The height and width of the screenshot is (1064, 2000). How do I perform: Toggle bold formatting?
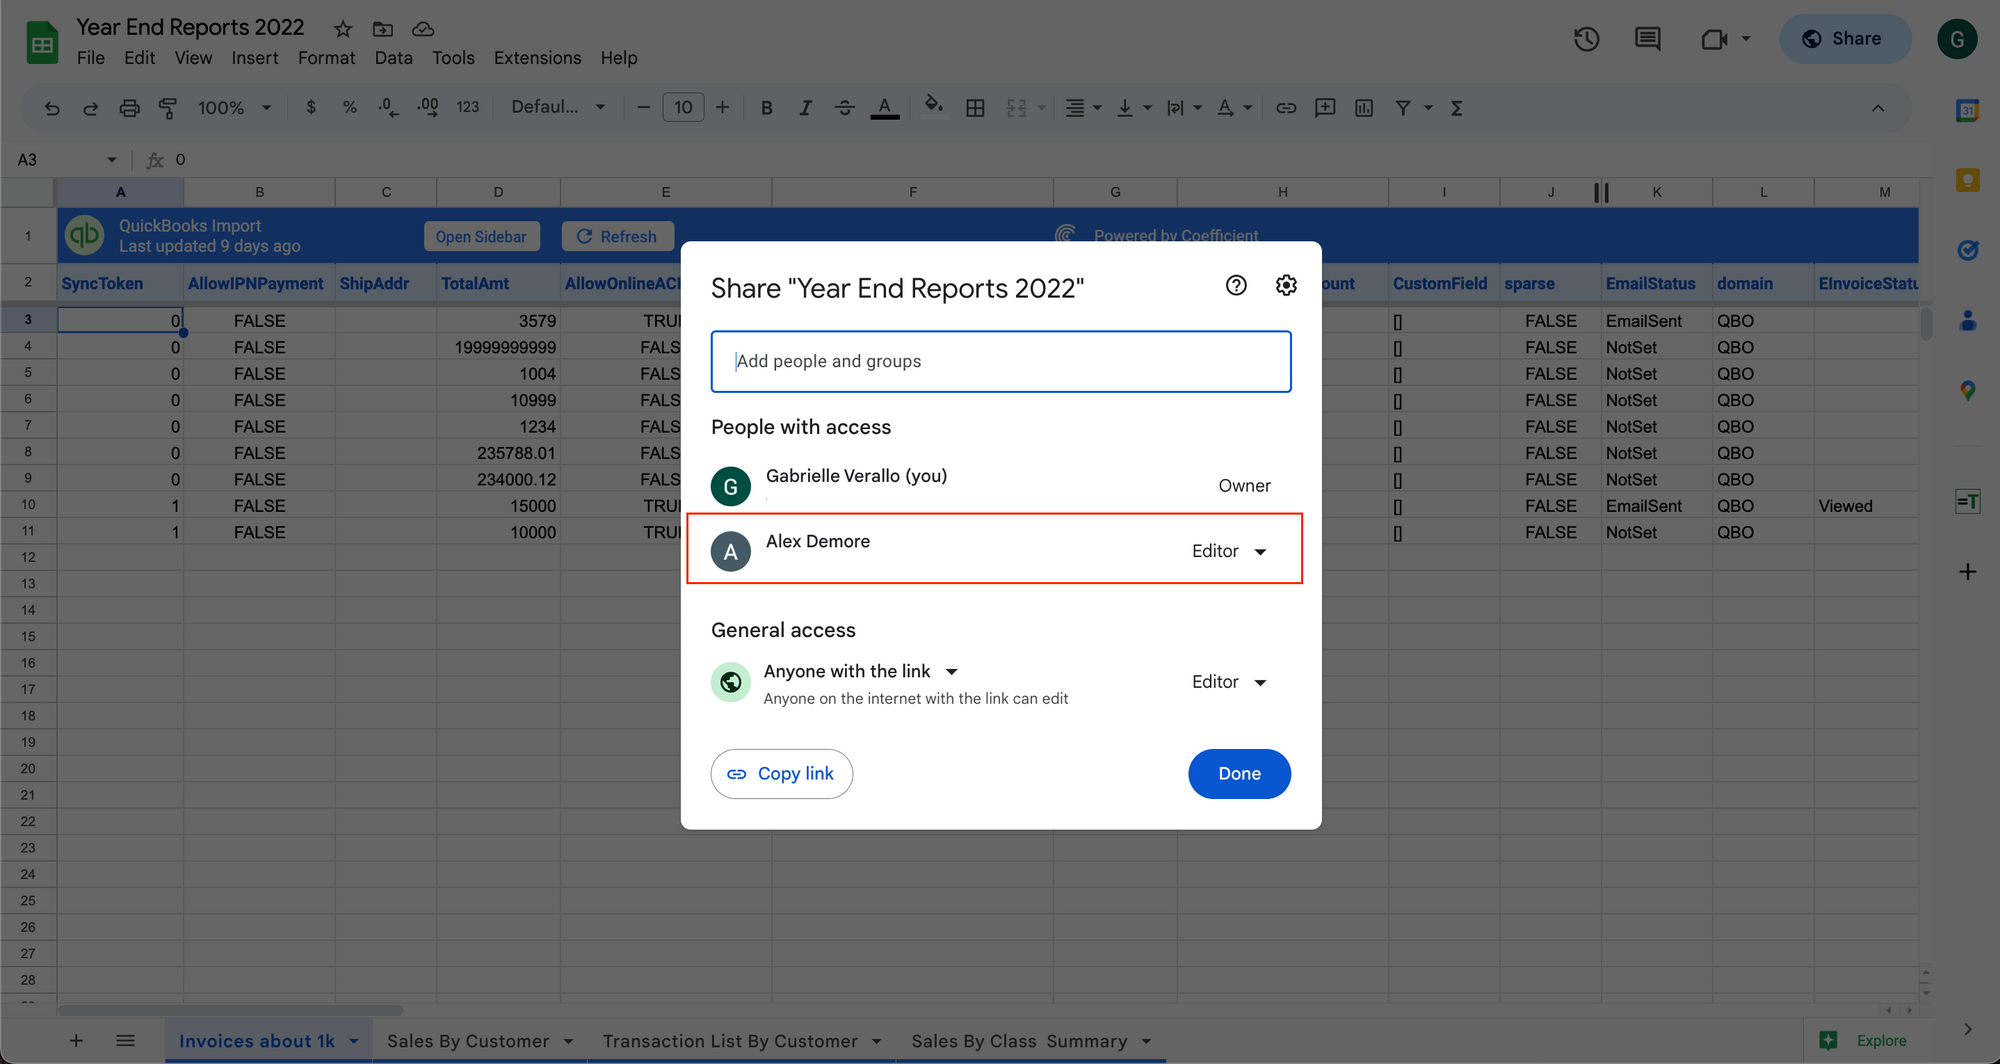pyautogui.click(x=766, y=108)
